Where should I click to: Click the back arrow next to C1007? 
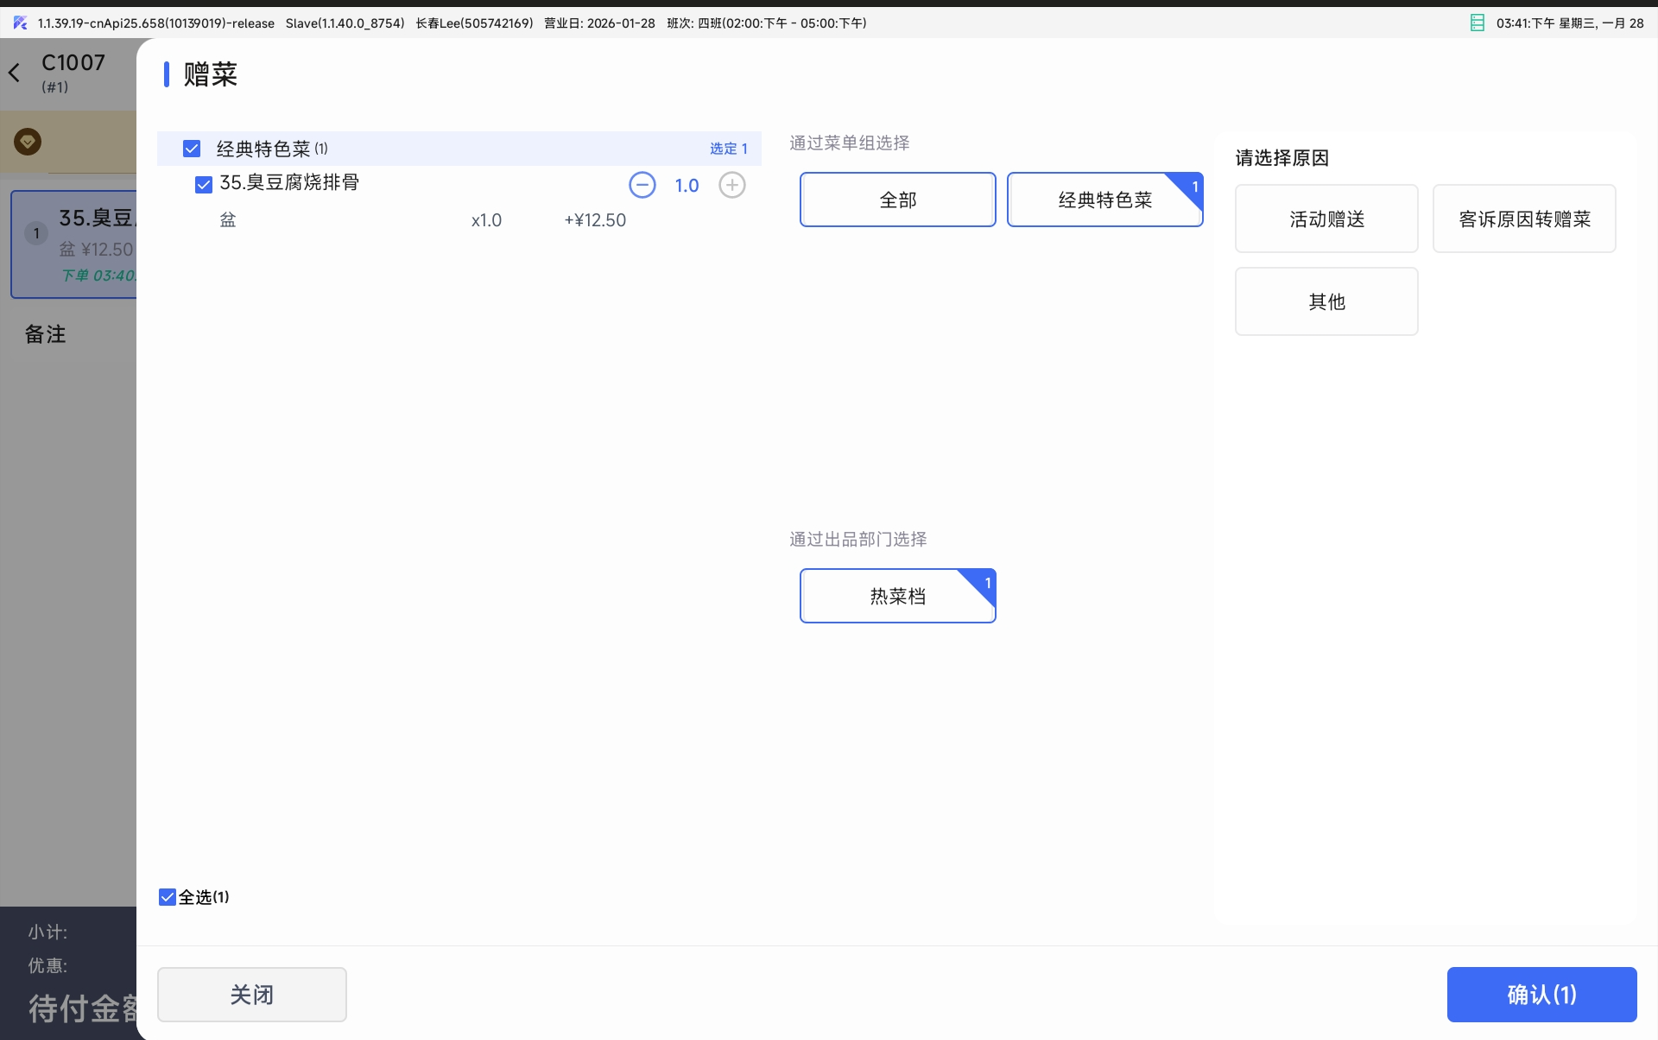click(15, 73)
